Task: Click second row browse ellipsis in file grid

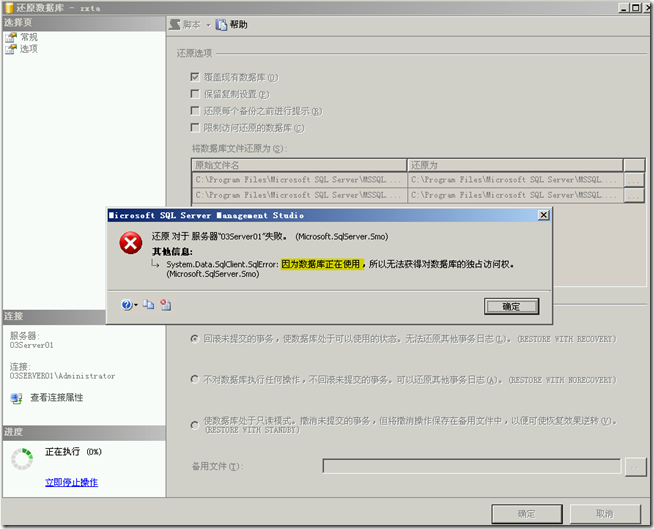Action: pyautogui.click(x=634, y=195)
